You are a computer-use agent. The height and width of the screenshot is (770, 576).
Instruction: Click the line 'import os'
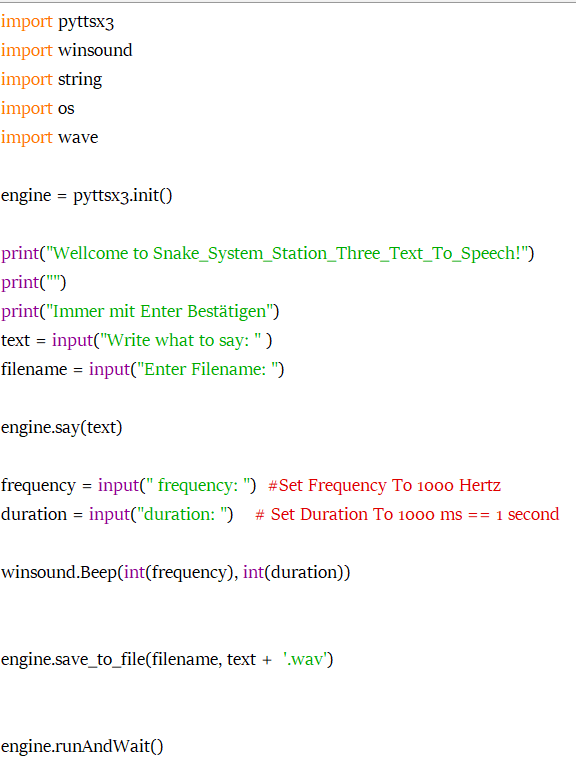point(38,109)
